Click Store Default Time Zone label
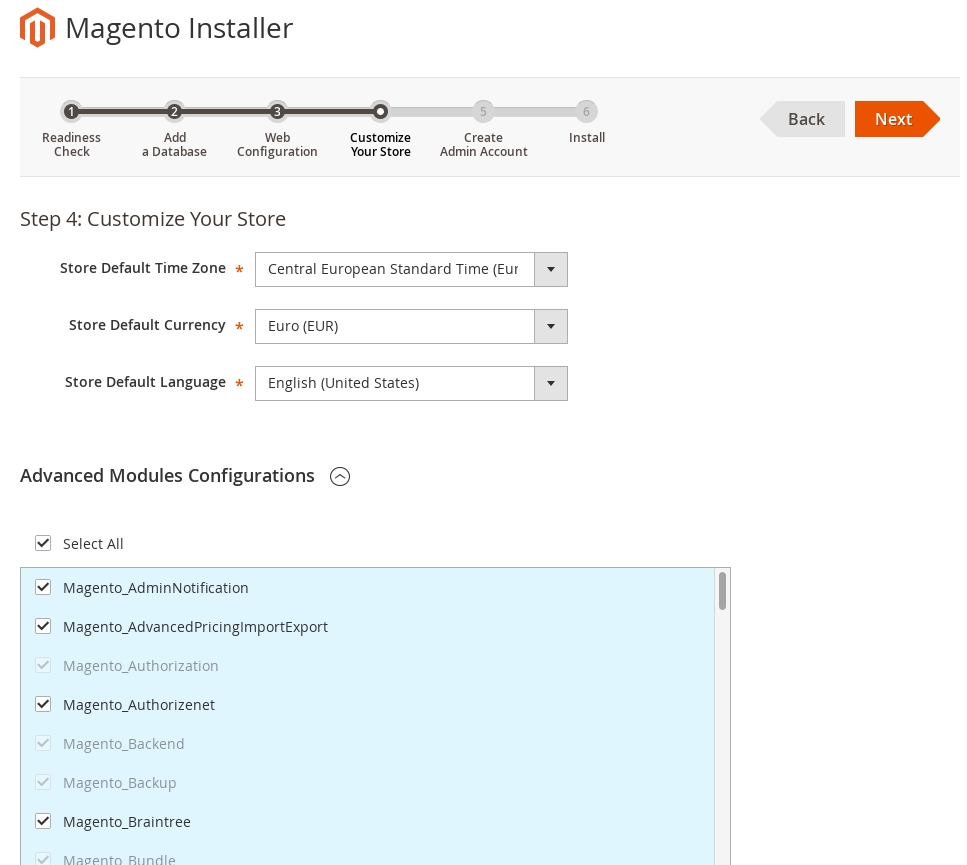This screenshot has width=967, height=865. click(x=143, y=268)
